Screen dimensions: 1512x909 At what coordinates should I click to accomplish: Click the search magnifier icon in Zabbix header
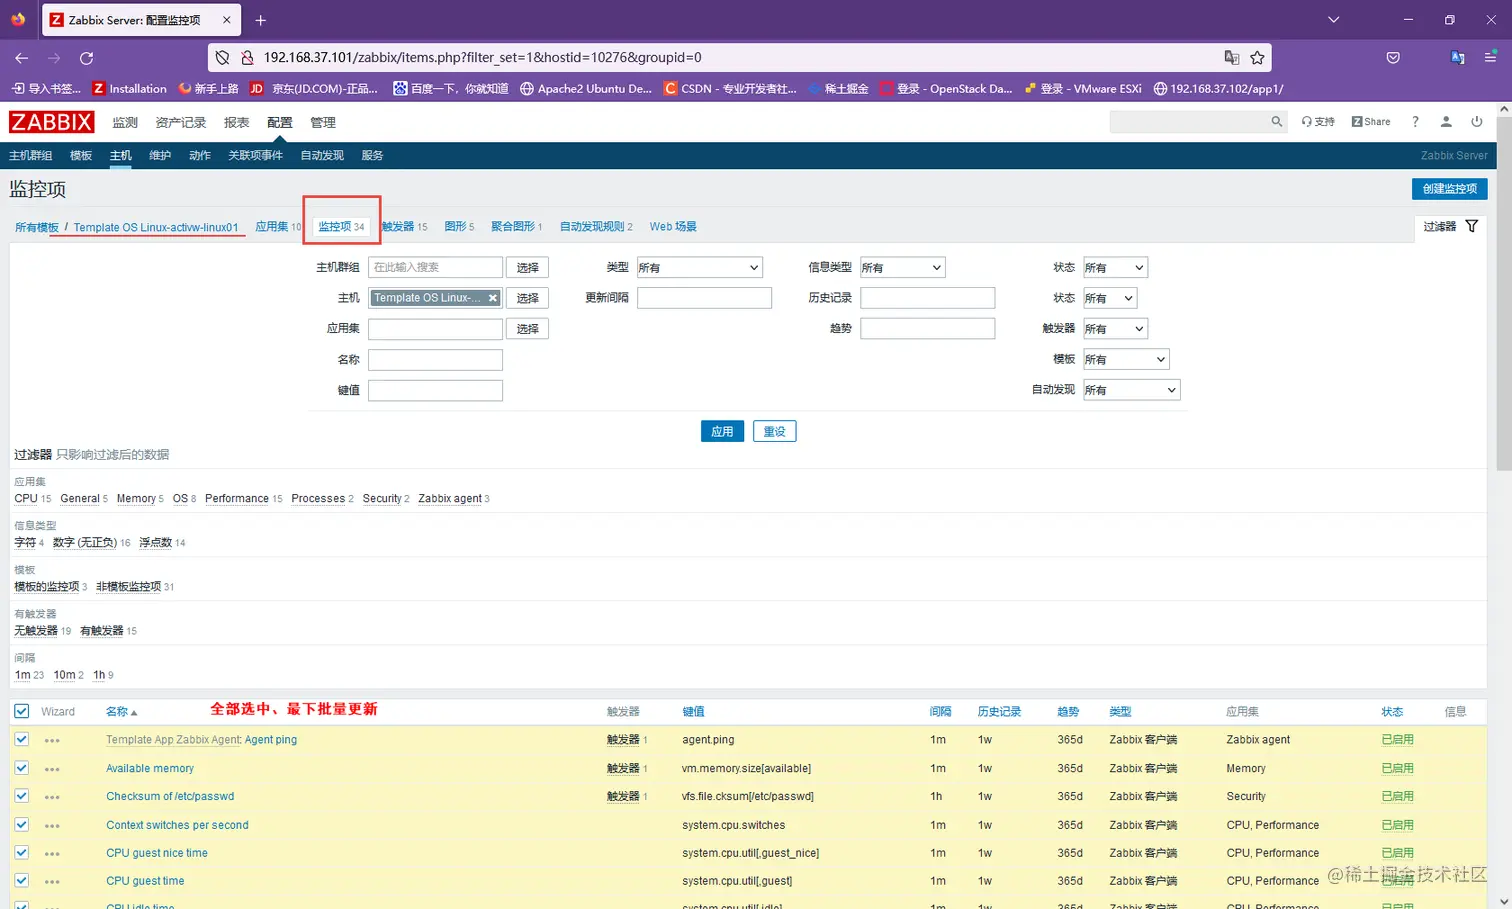tap(1276, 122)
